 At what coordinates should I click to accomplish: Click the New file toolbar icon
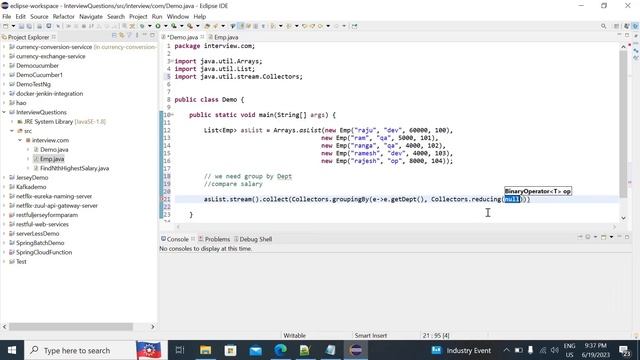[6, 26]
